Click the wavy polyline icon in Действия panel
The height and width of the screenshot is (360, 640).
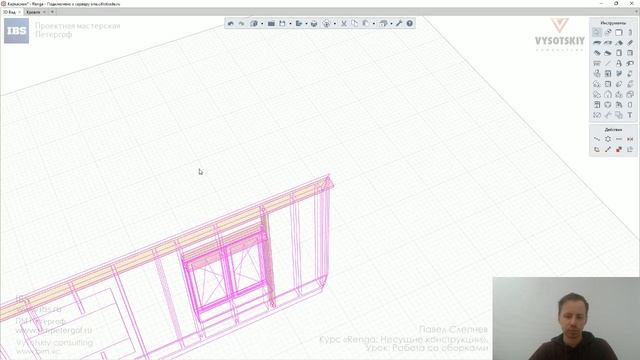click(597, 139)
